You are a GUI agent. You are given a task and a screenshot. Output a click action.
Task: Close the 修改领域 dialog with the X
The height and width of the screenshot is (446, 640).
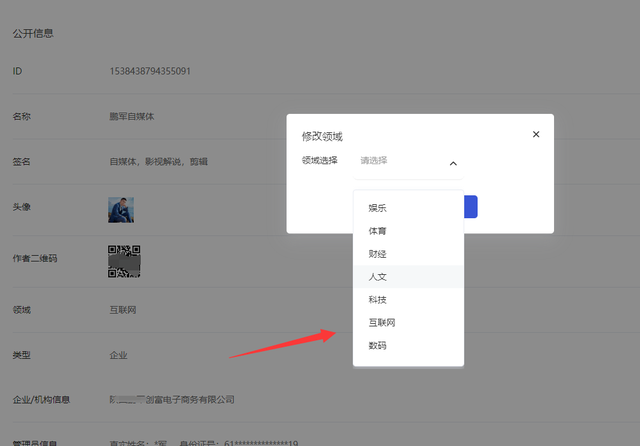[536, 134]
